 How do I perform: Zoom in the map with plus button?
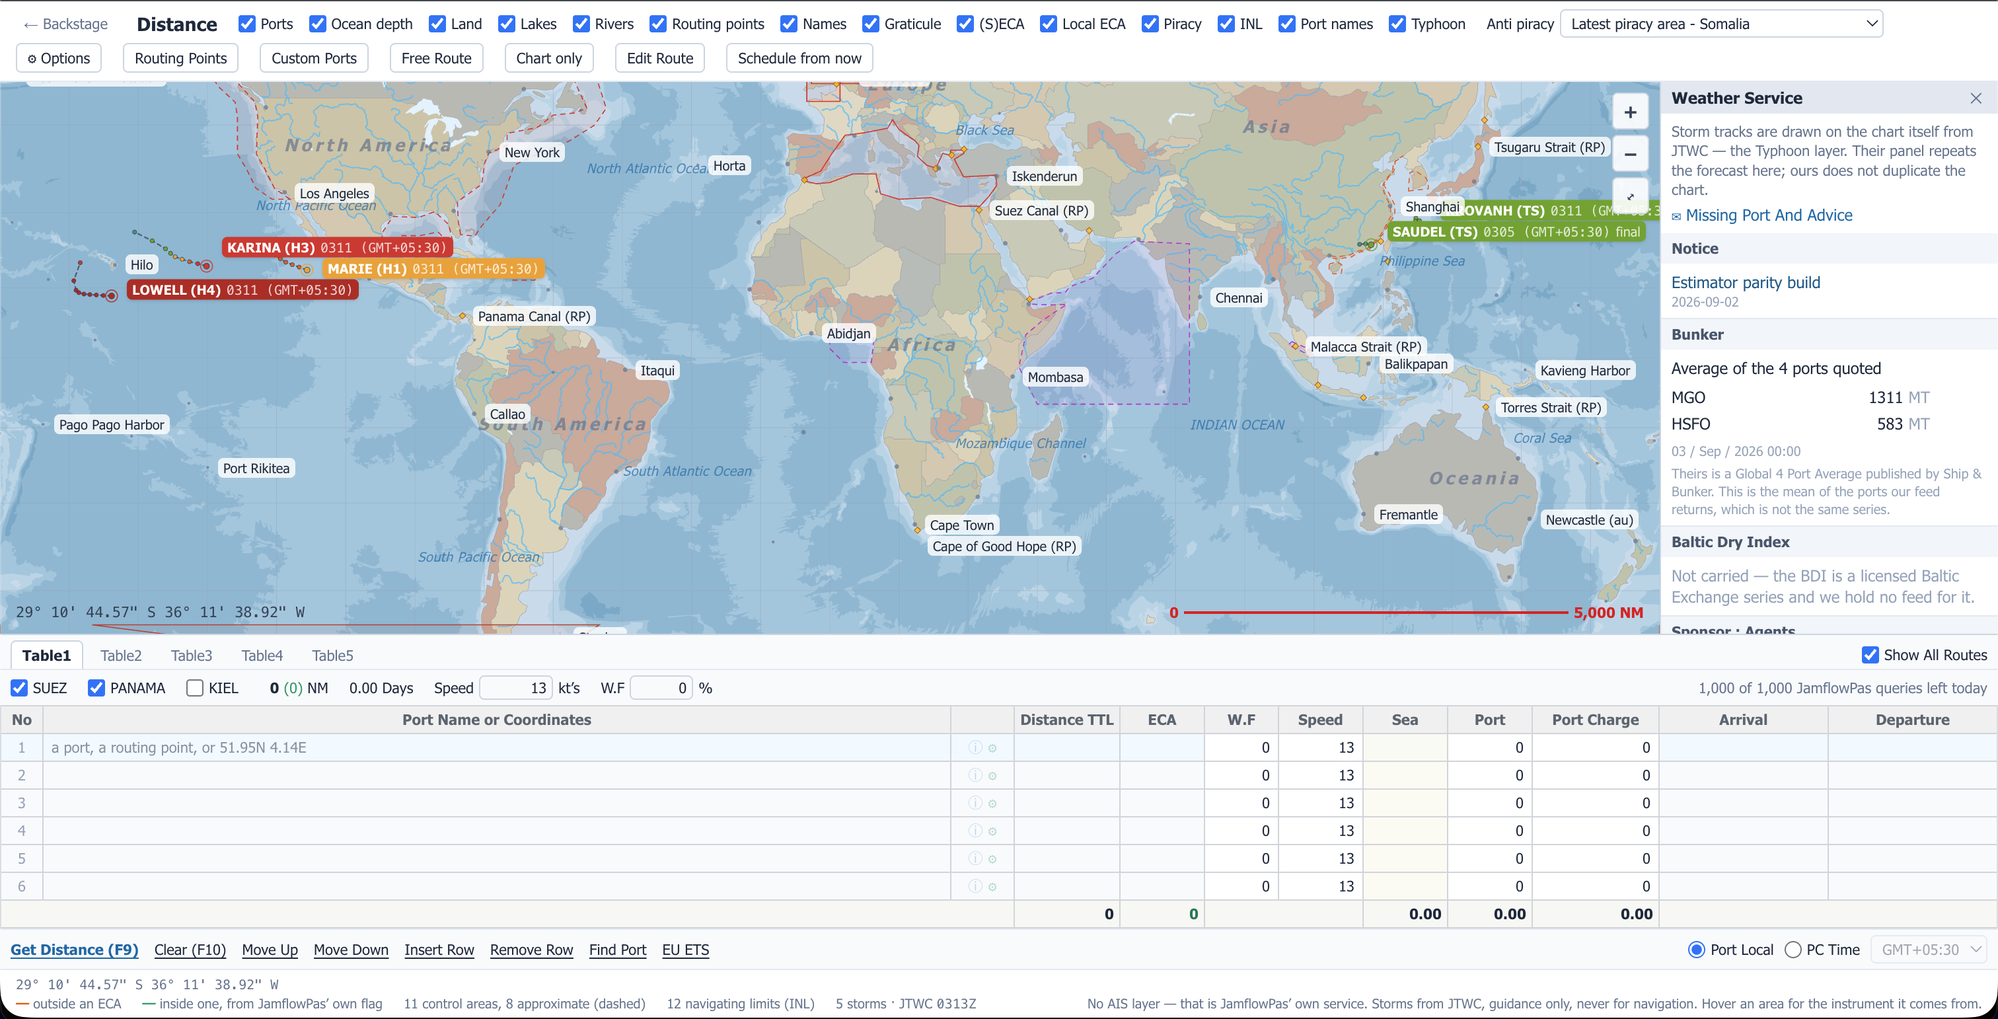point(1630,112)
